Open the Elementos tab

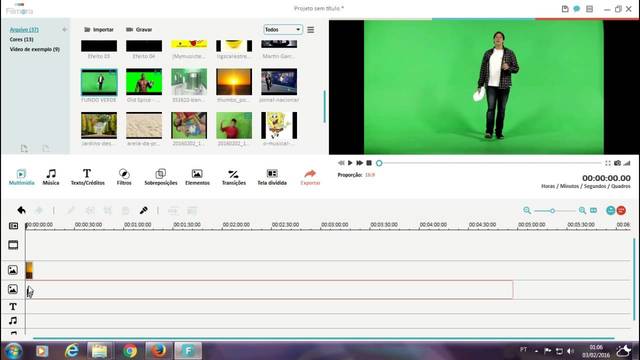tap(197, 177)
